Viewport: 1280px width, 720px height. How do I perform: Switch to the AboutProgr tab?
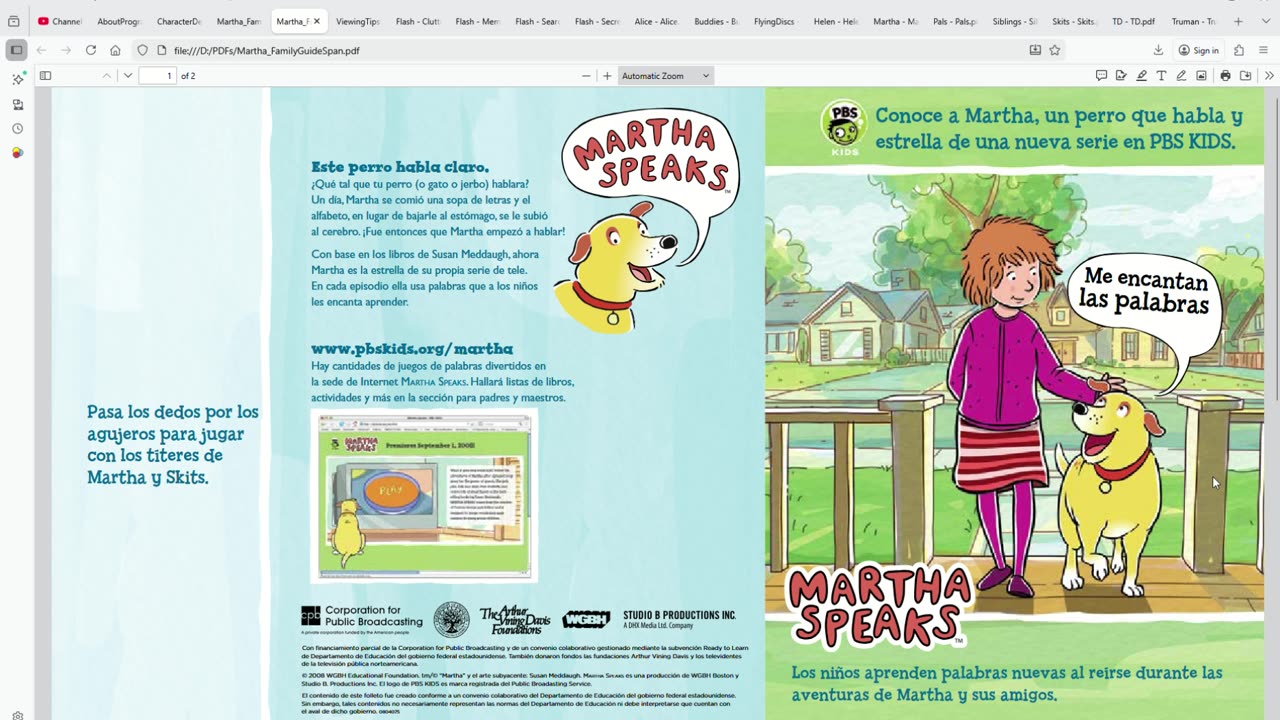[x=119, y=21]
